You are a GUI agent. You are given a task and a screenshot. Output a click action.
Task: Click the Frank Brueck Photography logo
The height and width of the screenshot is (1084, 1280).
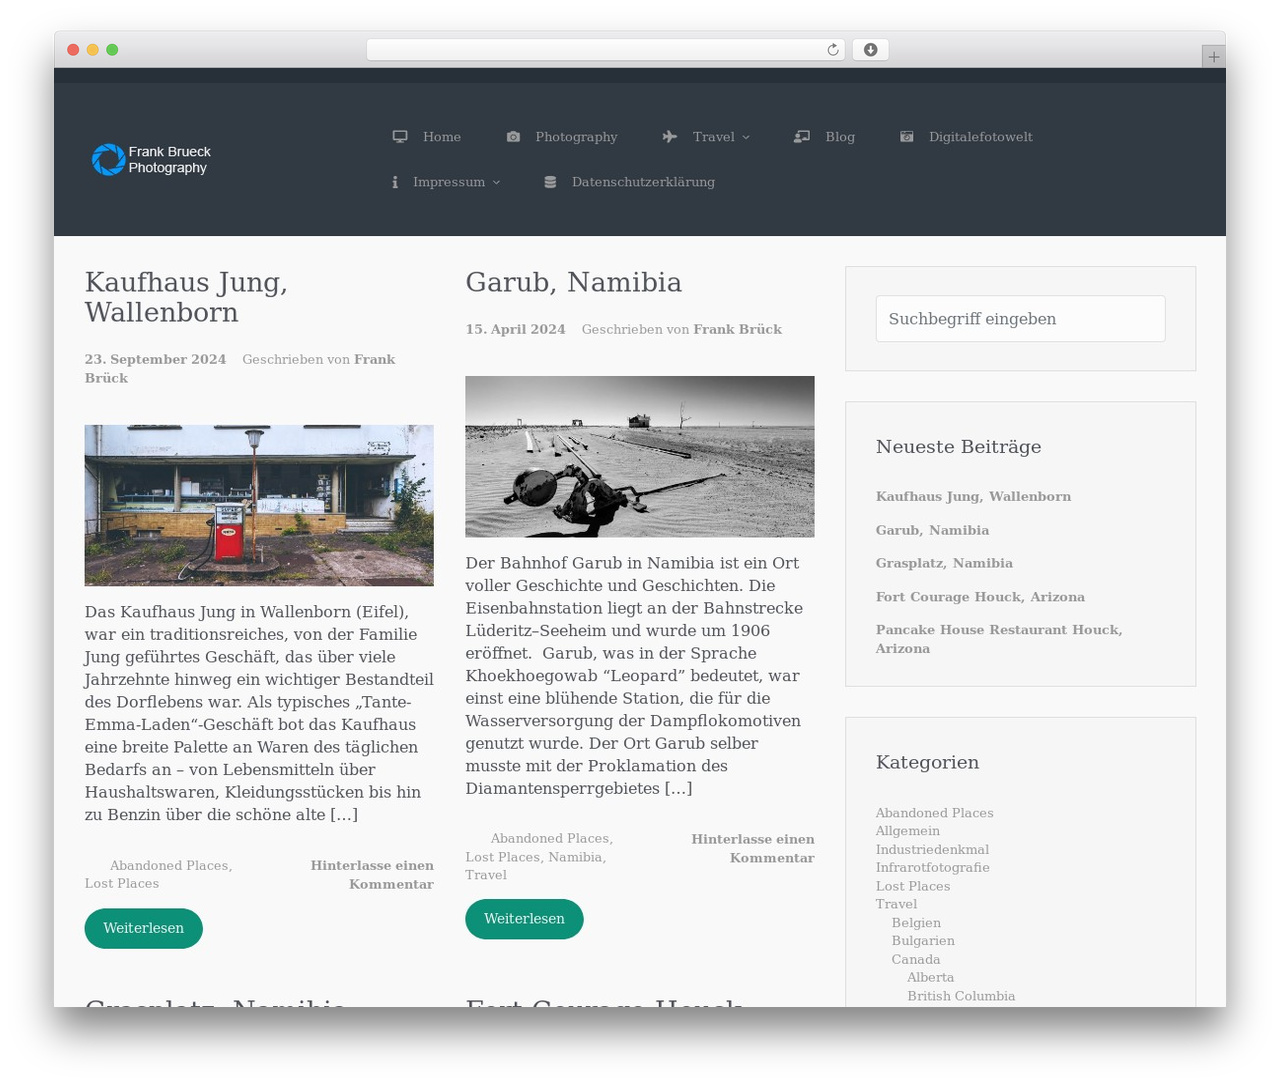point(151,159)
